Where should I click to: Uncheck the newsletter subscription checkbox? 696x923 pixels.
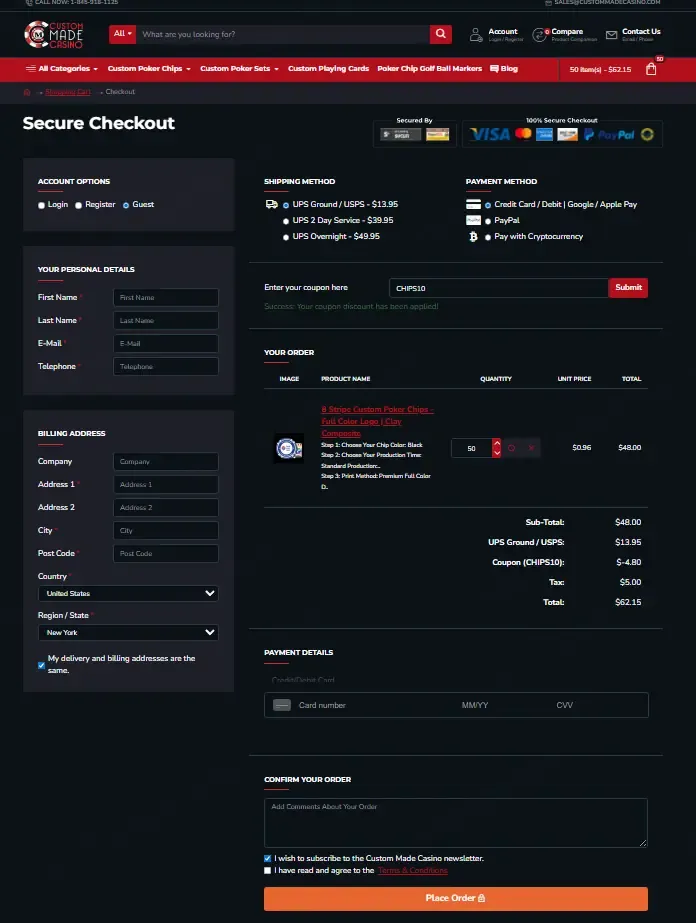(x=267, y=859)
